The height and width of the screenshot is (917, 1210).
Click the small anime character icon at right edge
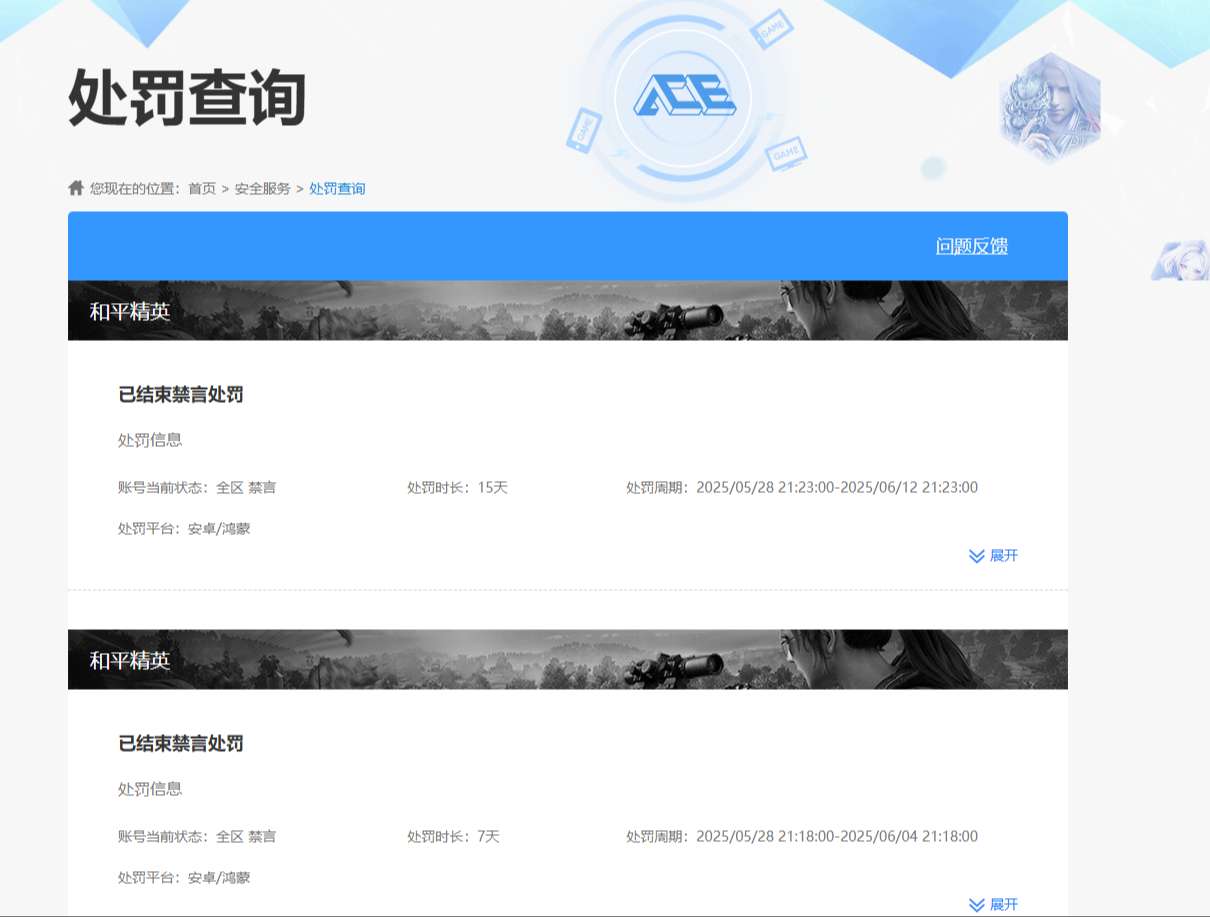[1180, 260]
